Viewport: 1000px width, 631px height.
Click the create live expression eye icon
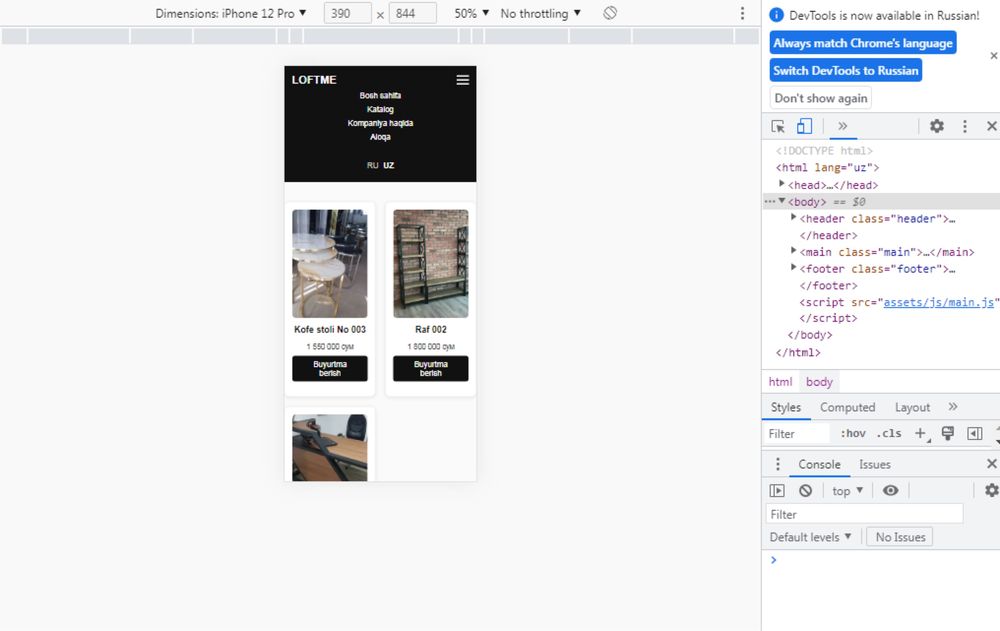coord(891,491)
